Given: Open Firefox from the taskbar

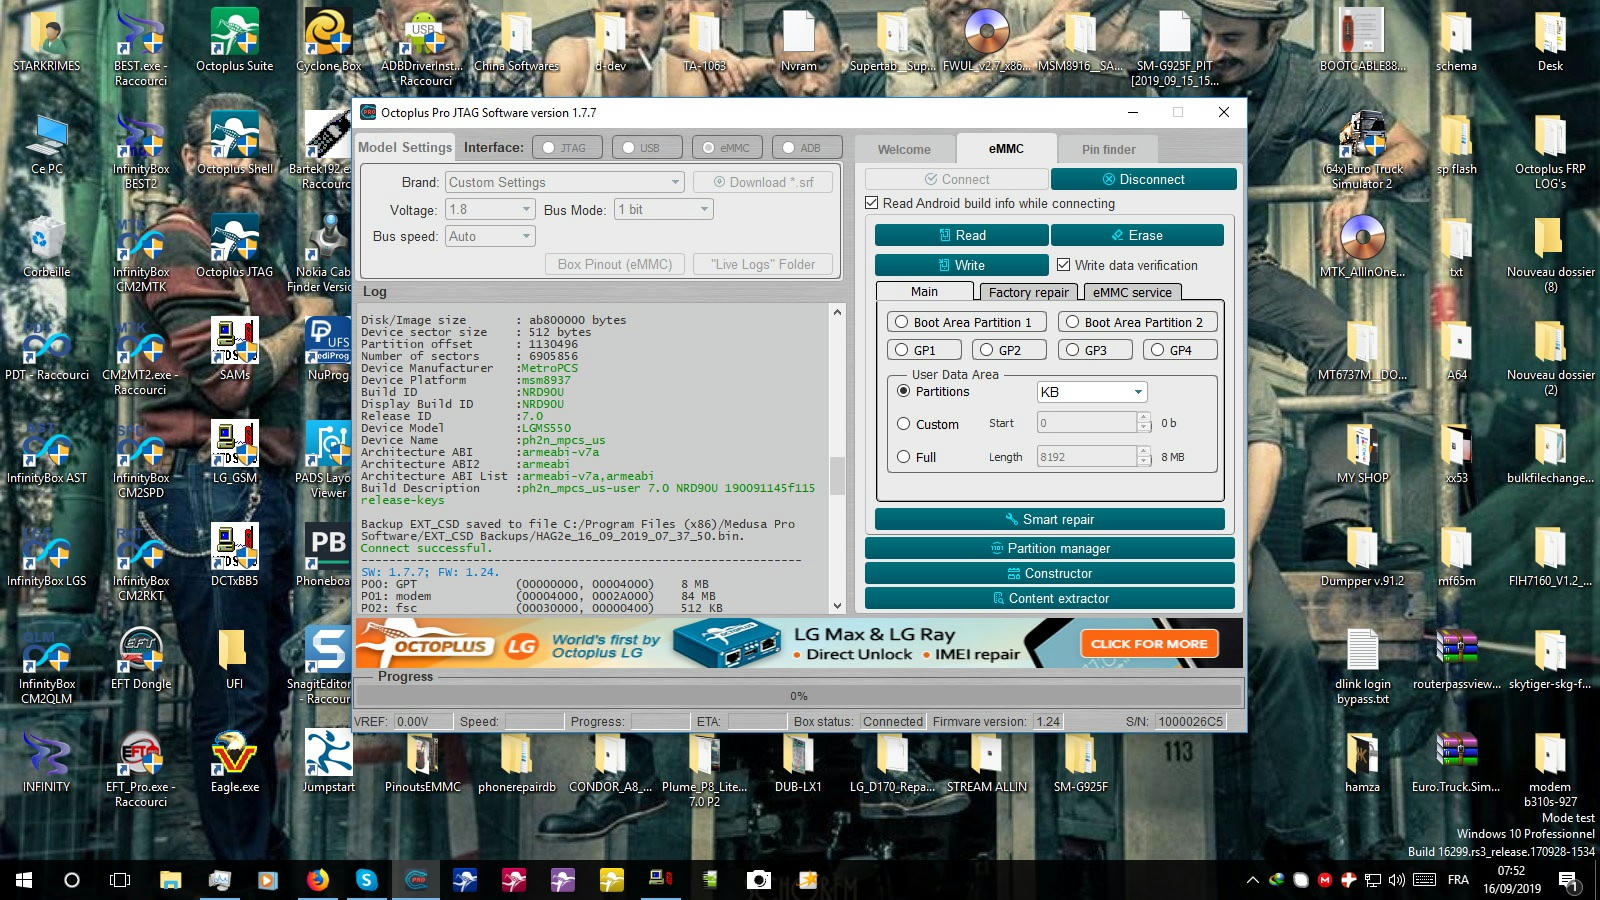Looking at the screenshot, I should [318, 880].
